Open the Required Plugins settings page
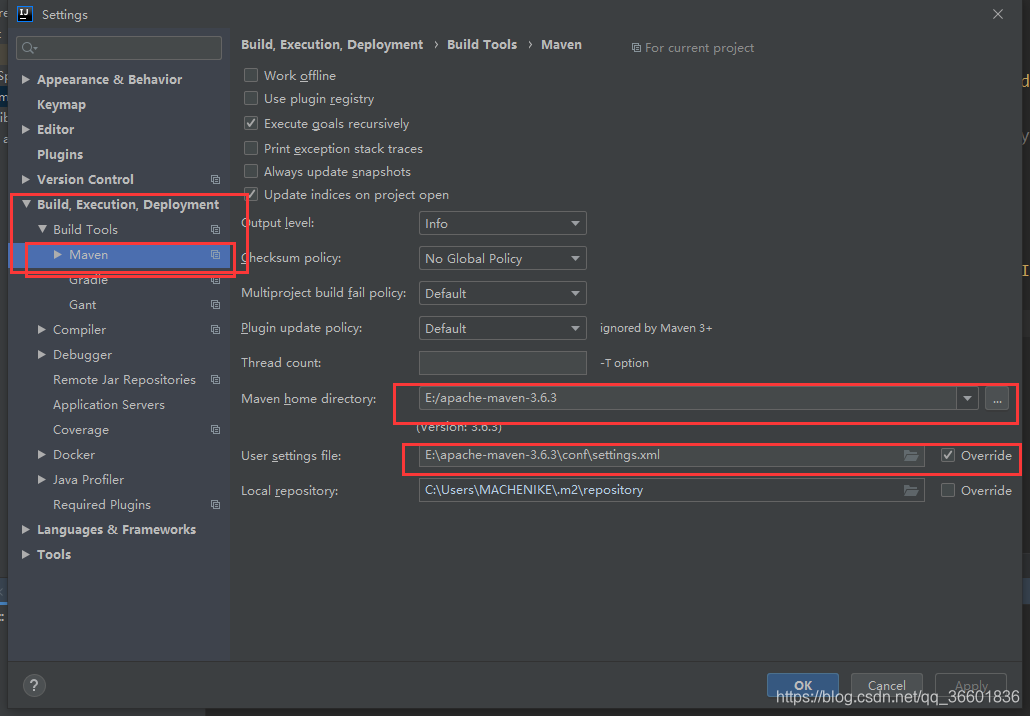The width and height of the screenshot is (1030, 716). pyautogui.click(x=102, y=504)
